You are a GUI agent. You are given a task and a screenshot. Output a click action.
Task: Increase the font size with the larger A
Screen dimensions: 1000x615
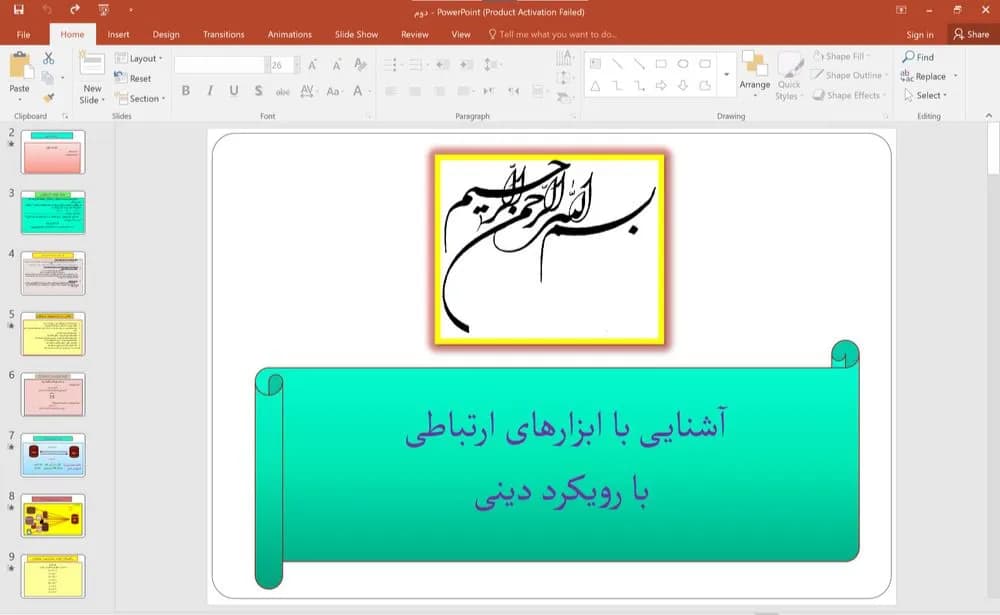pos(312,64)
